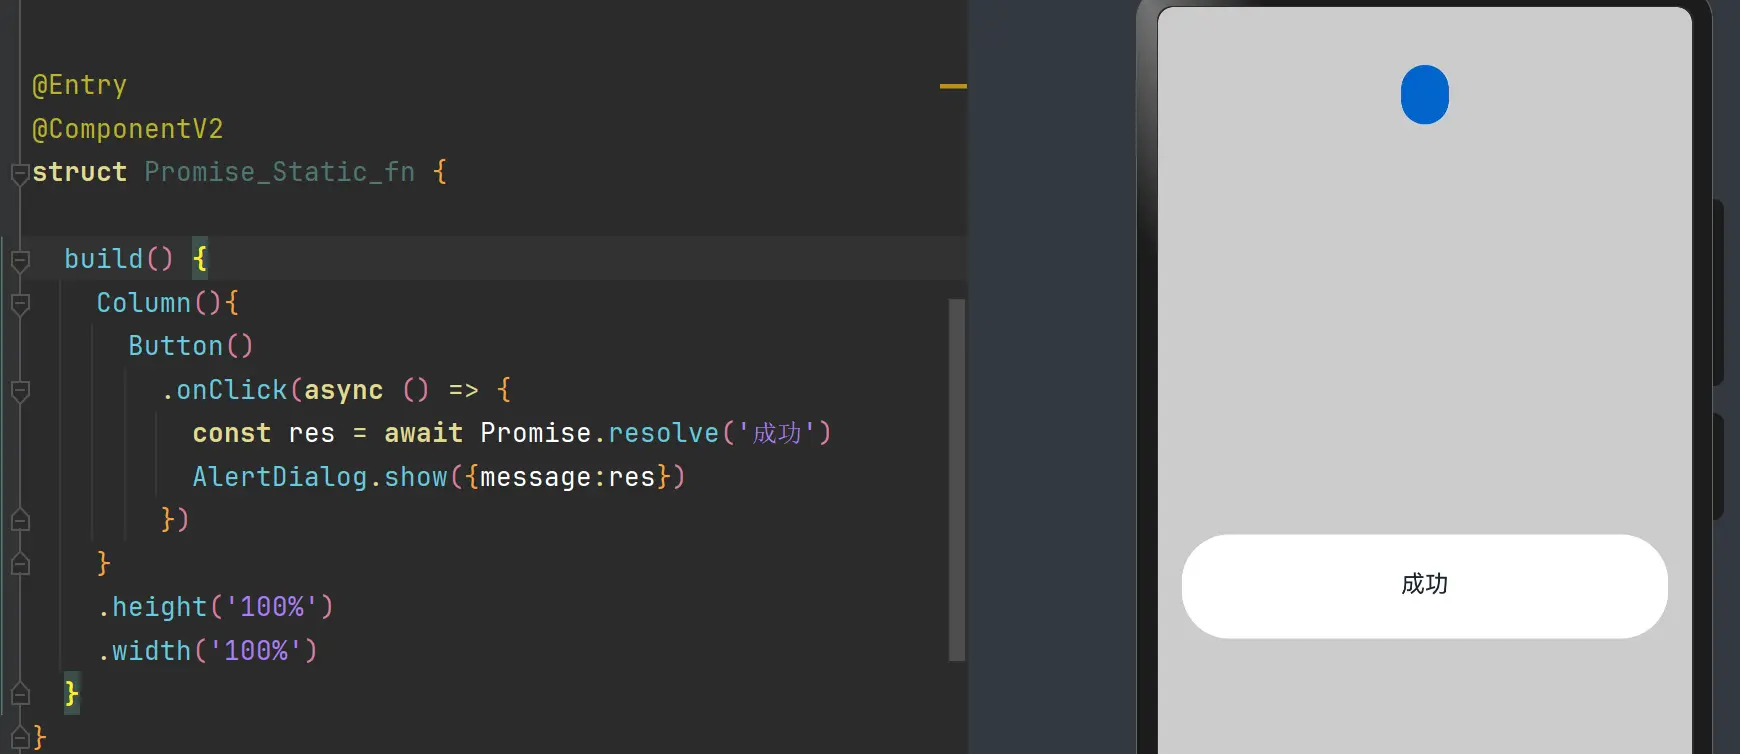
Task: Click the editor vertical scrollbar thumb
Action: tap(956, 480)
